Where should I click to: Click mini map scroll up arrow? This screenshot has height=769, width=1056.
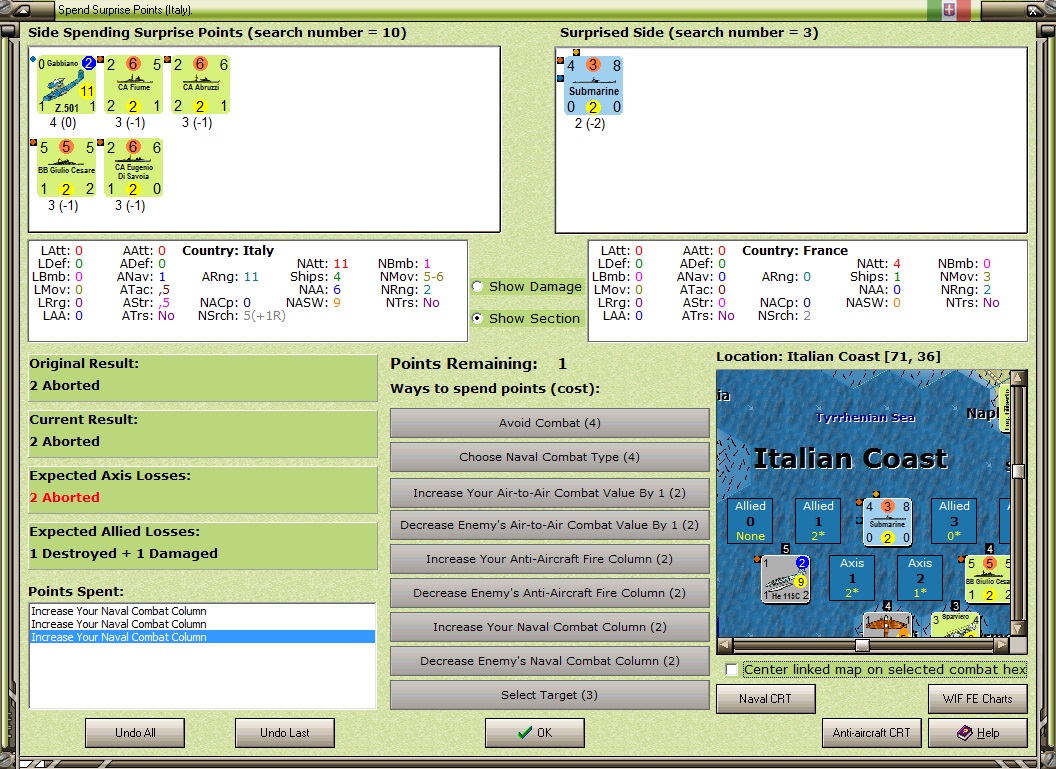(1018, 377)
